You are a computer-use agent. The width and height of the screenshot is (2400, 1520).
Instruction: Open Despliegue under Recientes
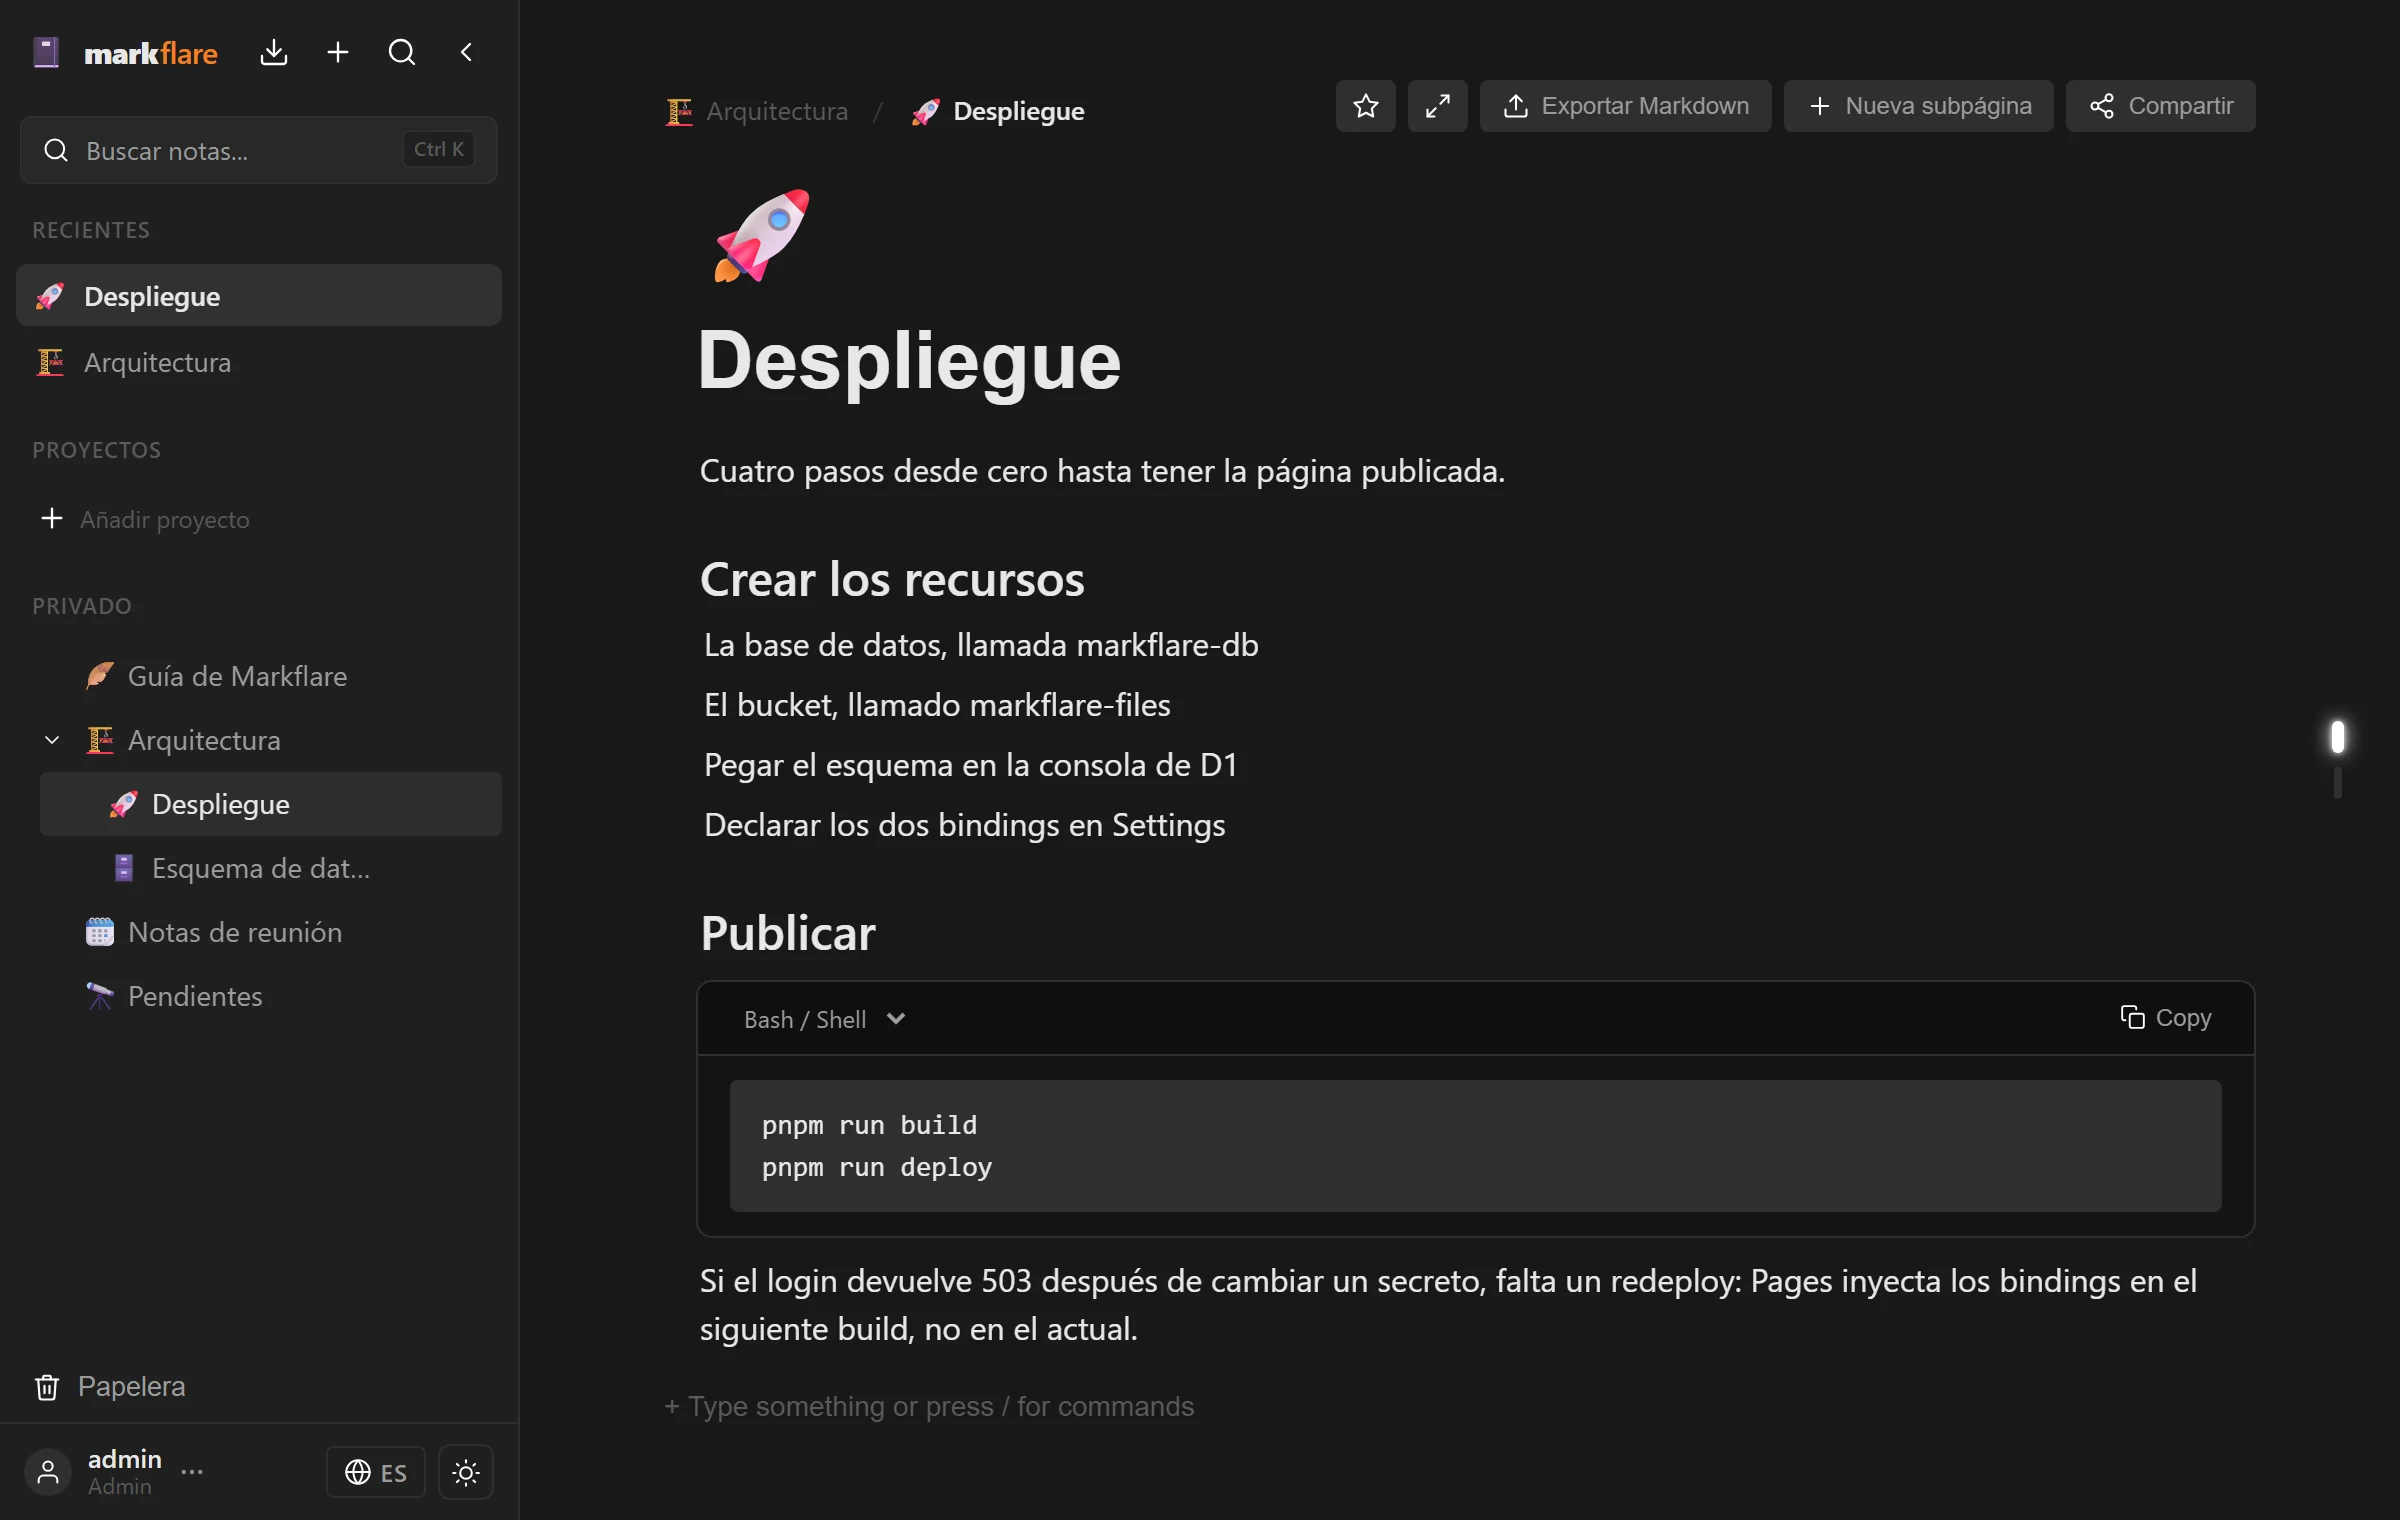(259, 295)
